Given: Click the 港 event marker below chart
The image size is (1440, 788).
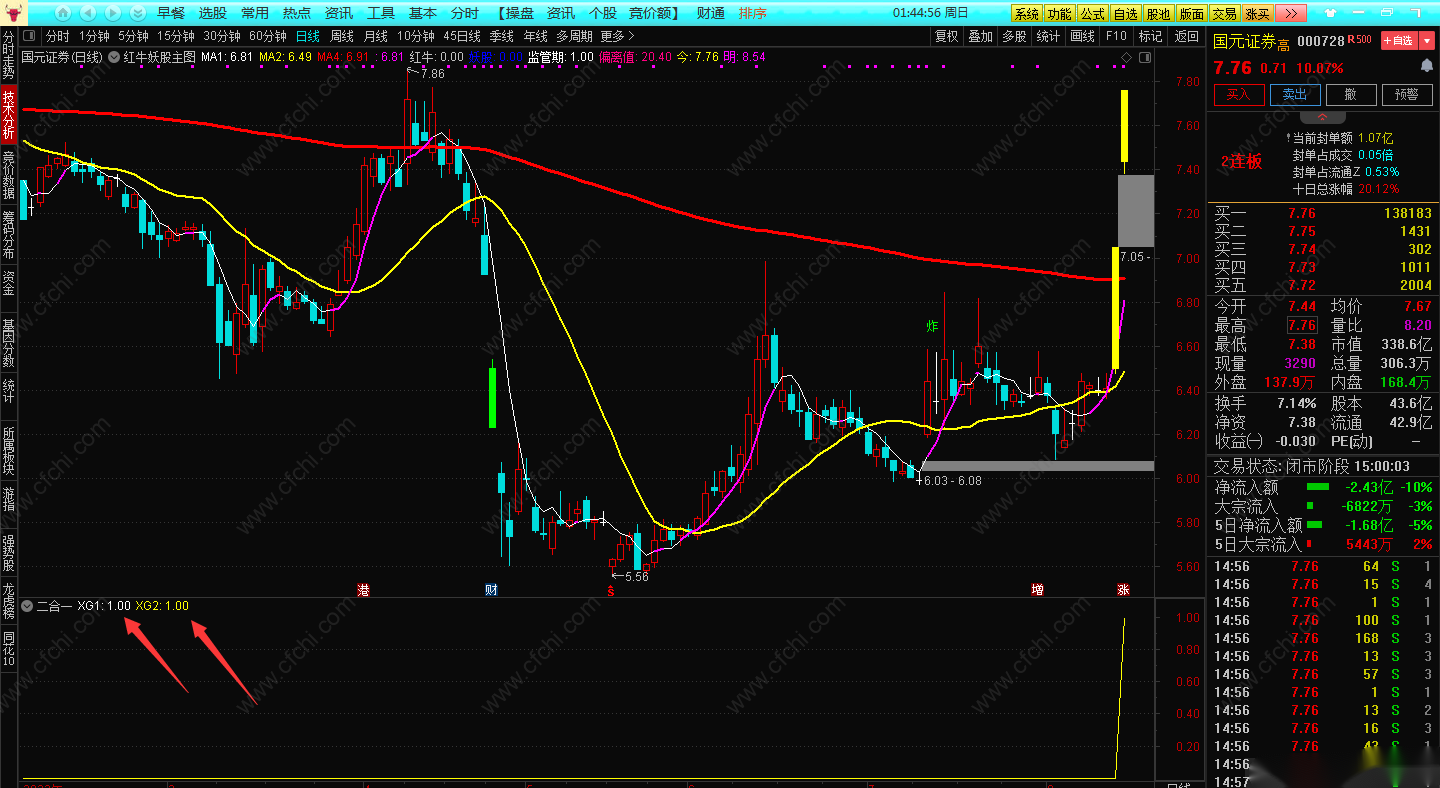Looking at the screenshot, I should (x=363, y=590).
